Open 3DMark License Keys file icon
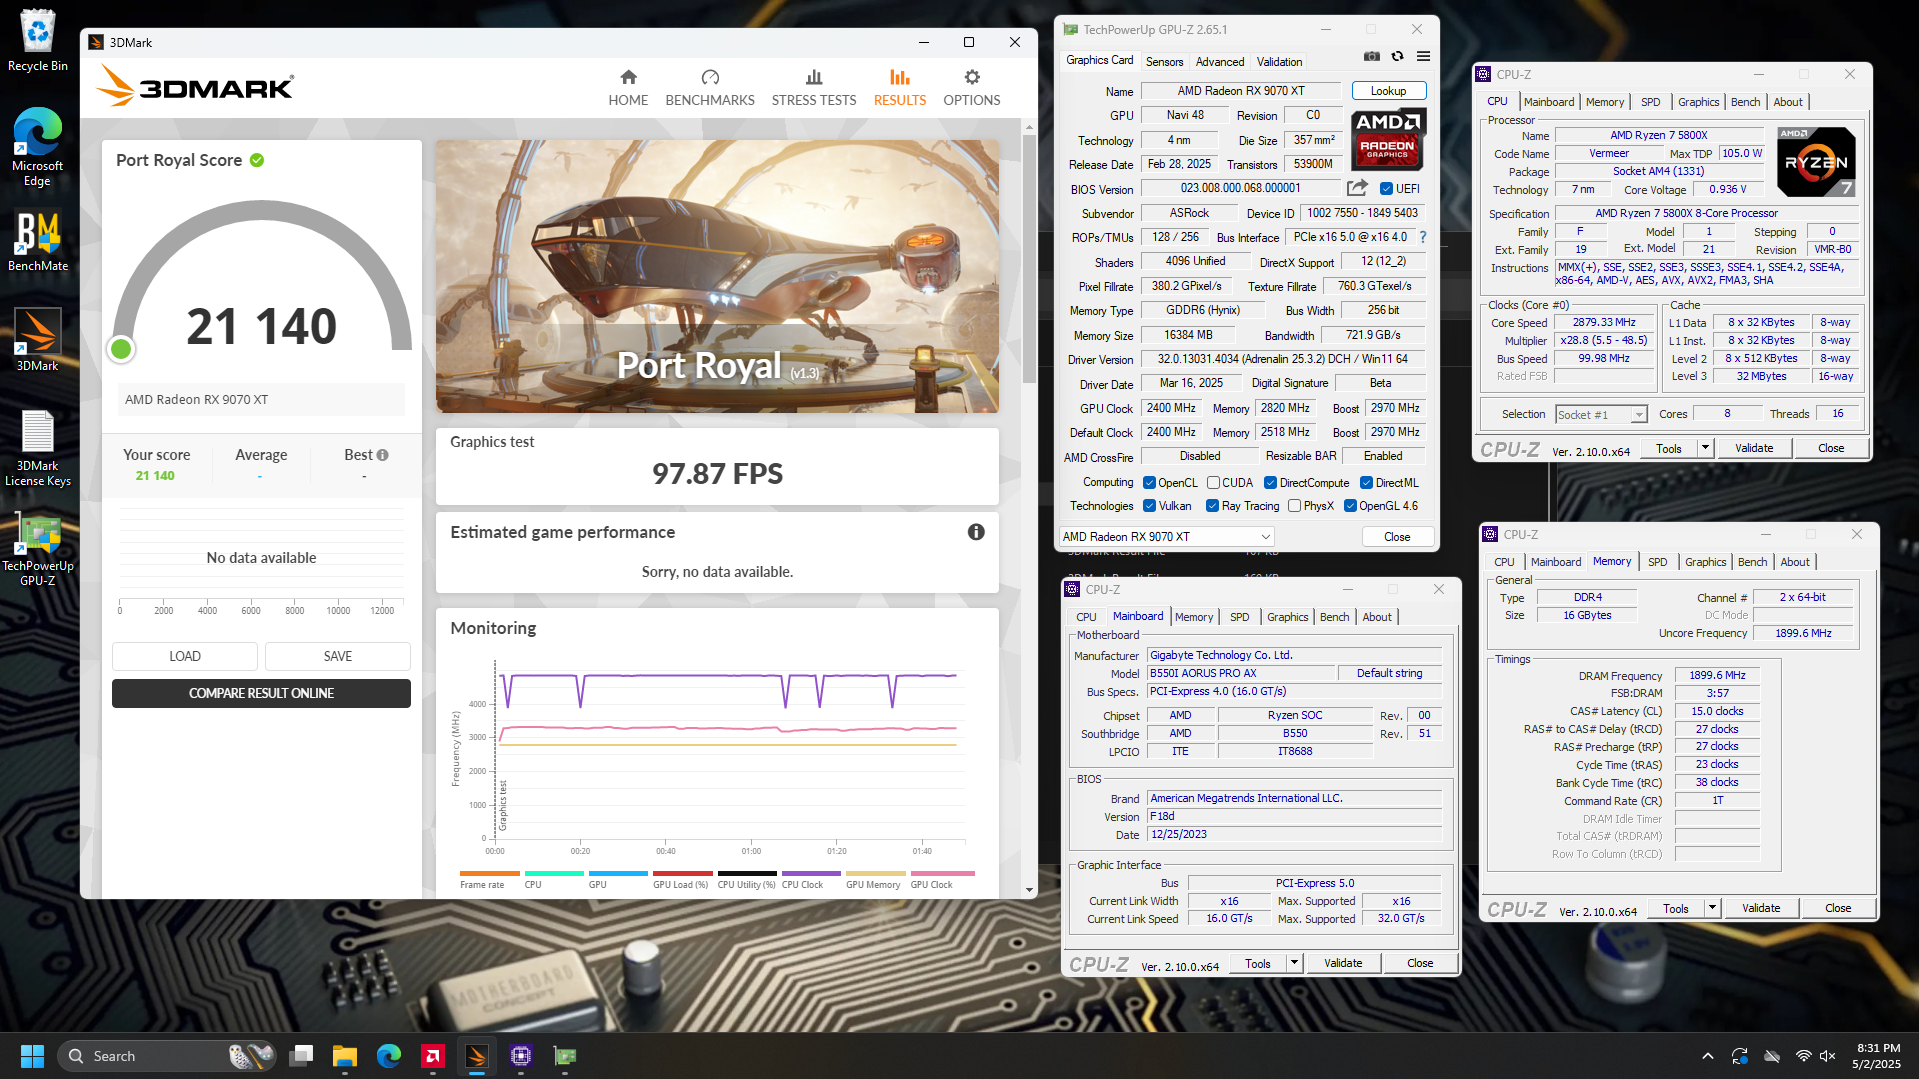Image resolution: width=1919 pixels, height=1079 pixels. [x=38, y=448]
